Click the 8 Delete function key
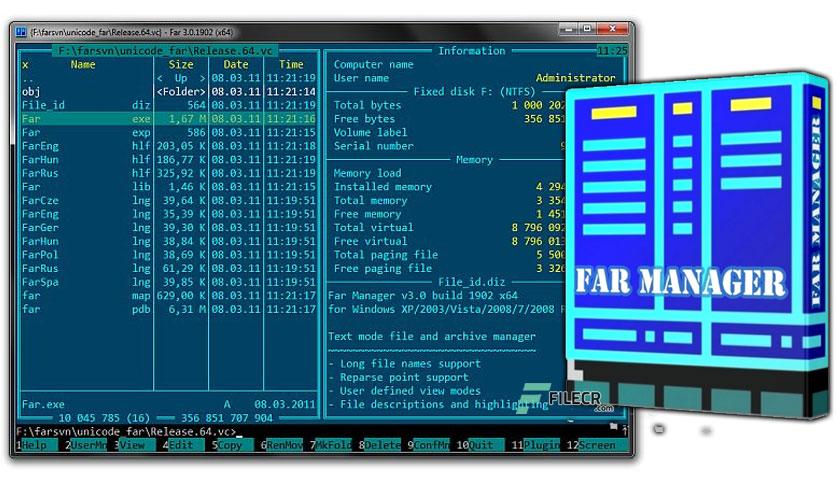This screenshot has height=484, width=836. pos(379,445)
